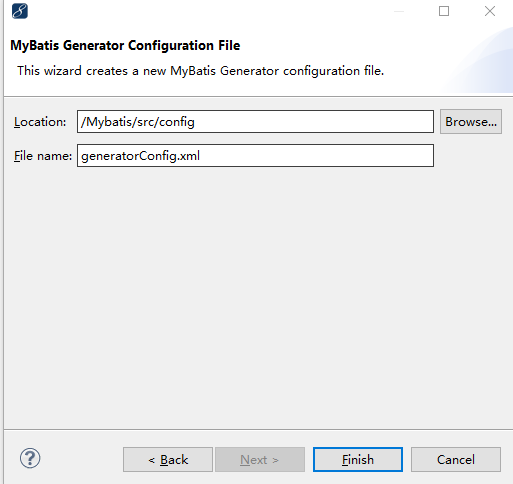The width and height of the screenshot is (513, 484).
Task: Focus the File name text field
Action: pos(255,156)
